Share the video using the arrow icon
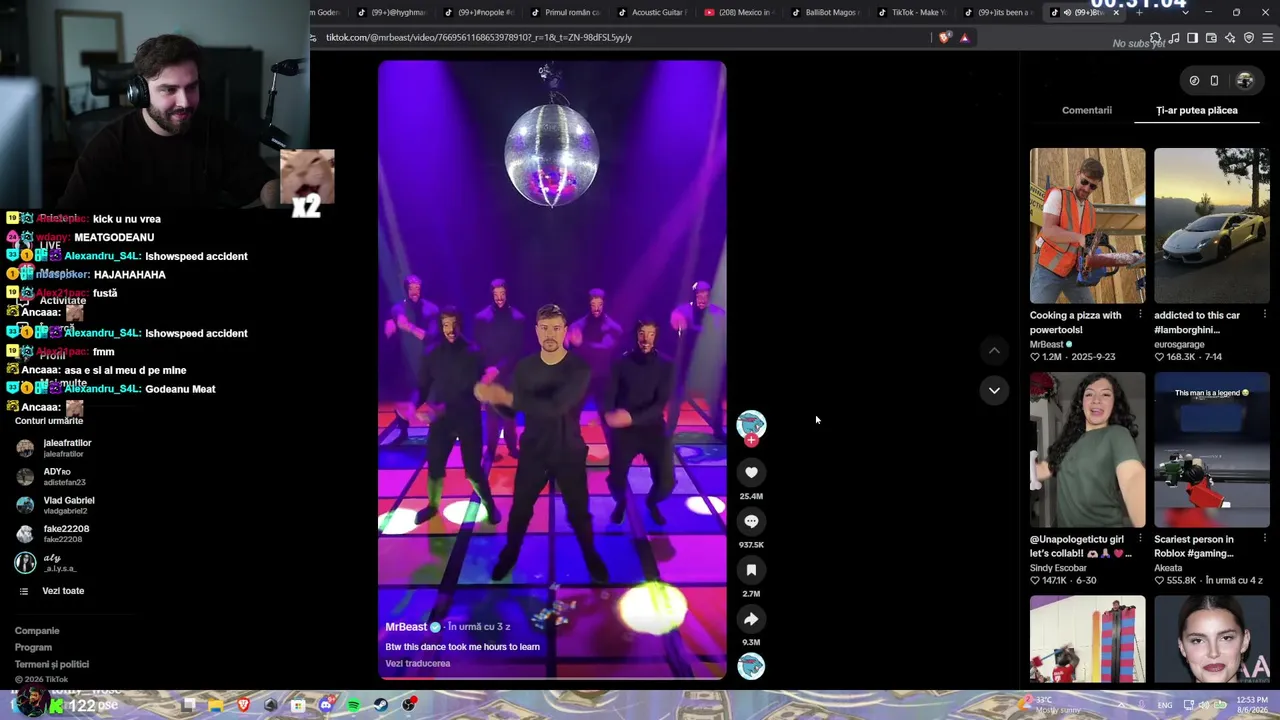 (751, 619)
